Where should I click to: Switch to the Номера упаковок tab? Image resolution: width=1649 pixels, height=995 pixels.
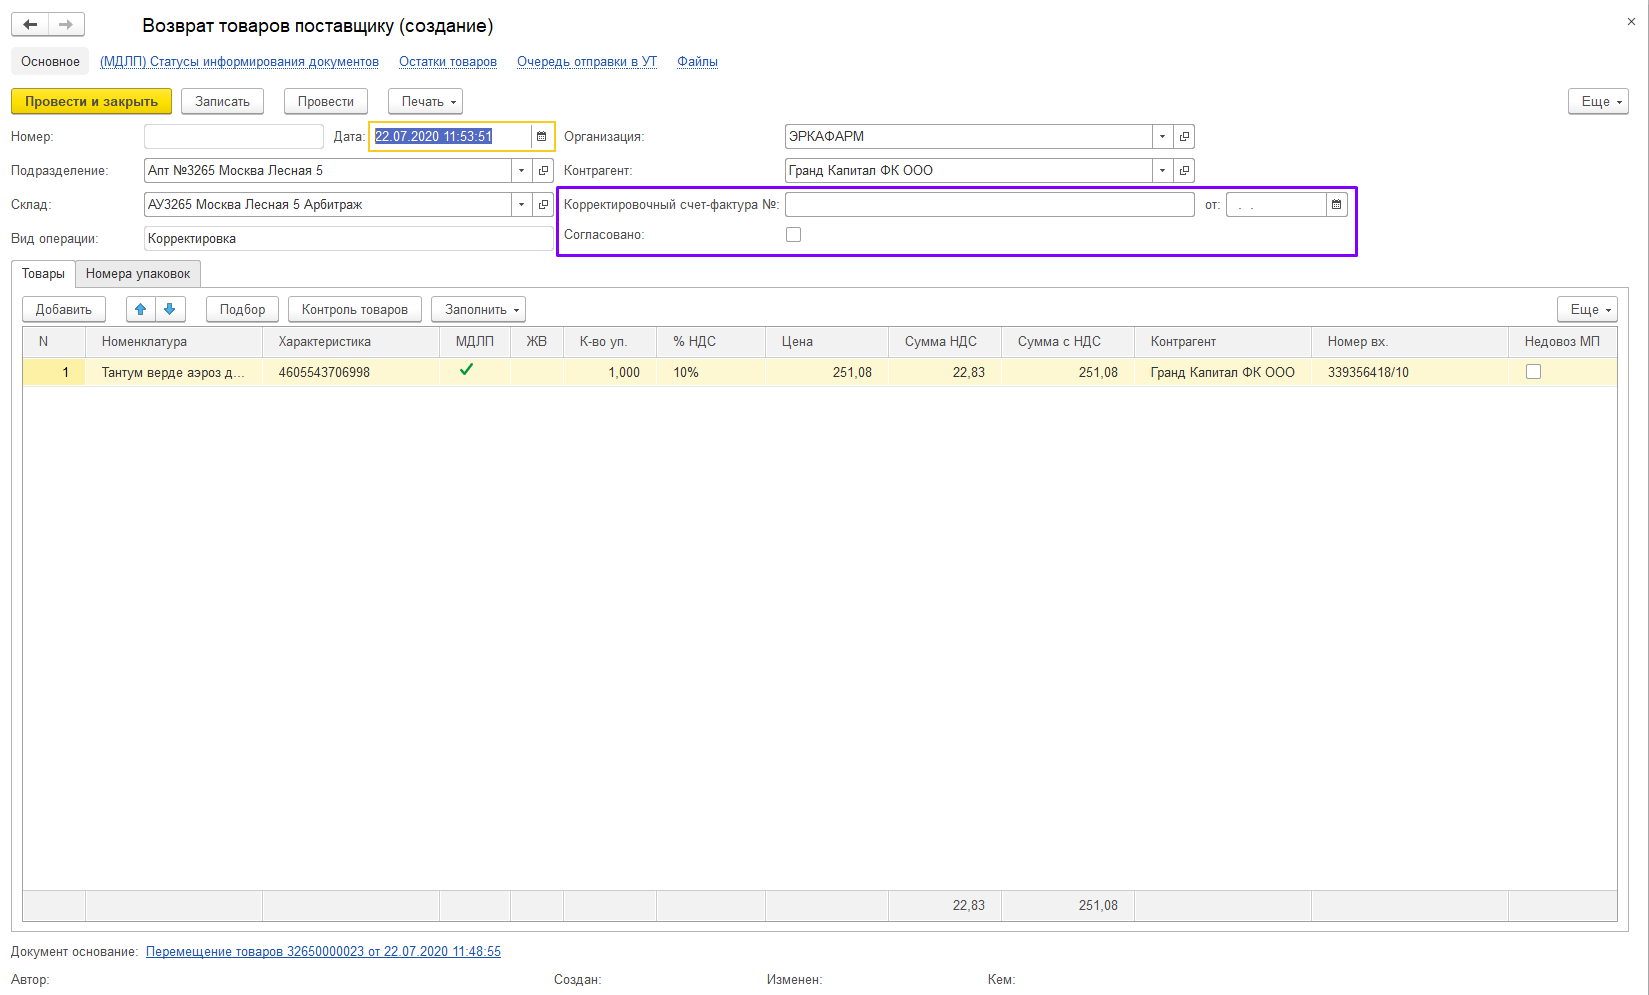(138, 274)
